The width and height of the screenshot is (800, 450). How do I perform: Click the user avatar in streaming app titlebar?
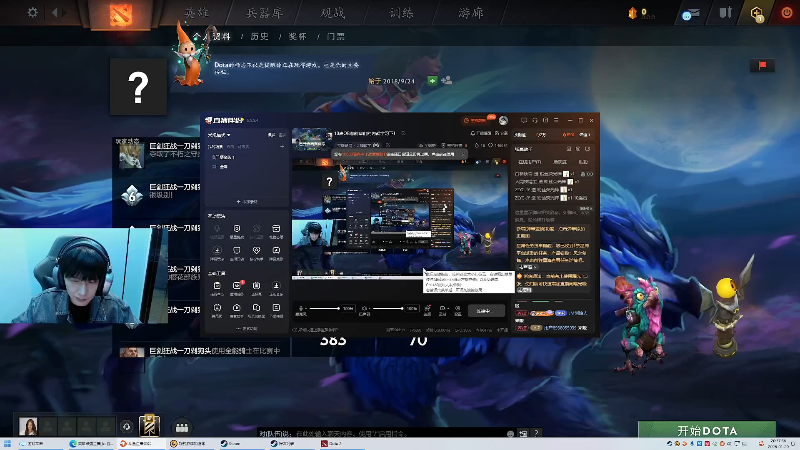504,120
